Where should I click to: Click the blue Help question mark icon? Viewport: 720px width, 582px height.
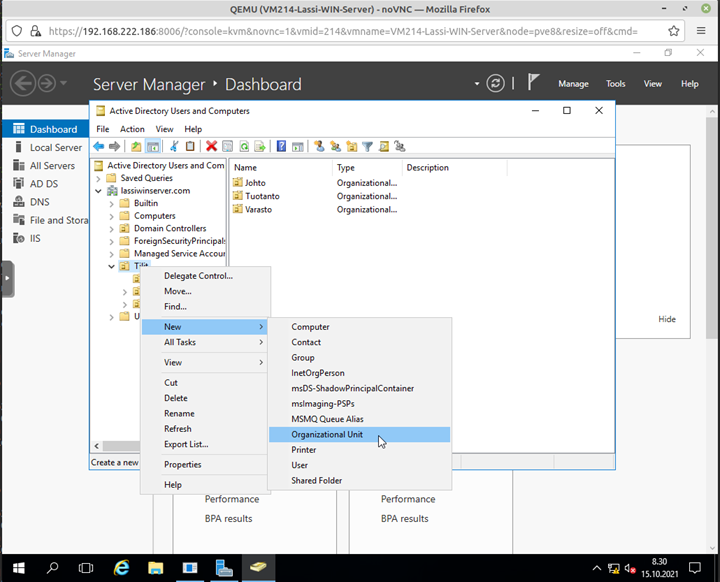(281, 147)
